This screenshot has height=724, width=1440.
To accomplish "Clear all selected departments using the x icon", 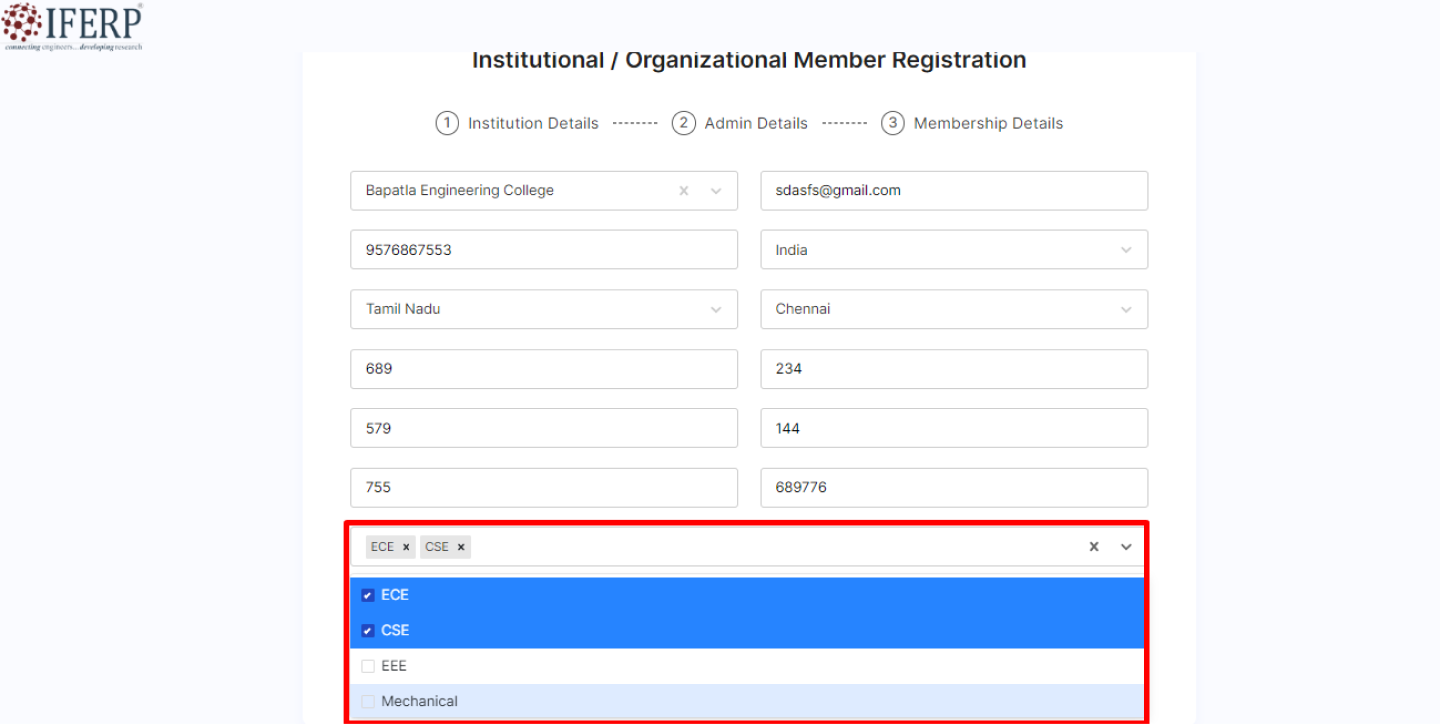I will tap(1093, 546).
